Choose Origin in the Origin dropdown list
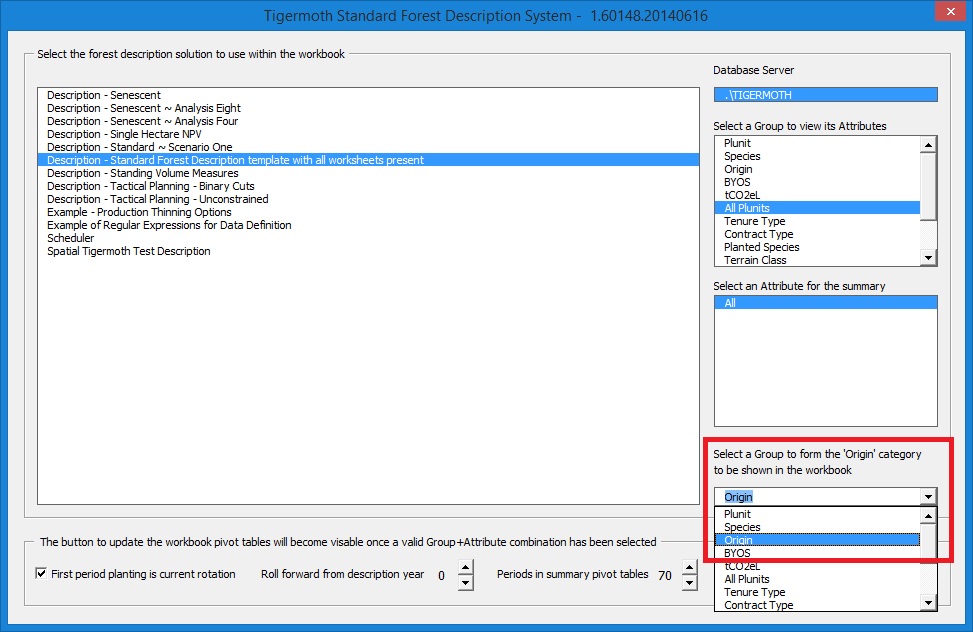Screen dimensions: 973x632 point(818,540)
